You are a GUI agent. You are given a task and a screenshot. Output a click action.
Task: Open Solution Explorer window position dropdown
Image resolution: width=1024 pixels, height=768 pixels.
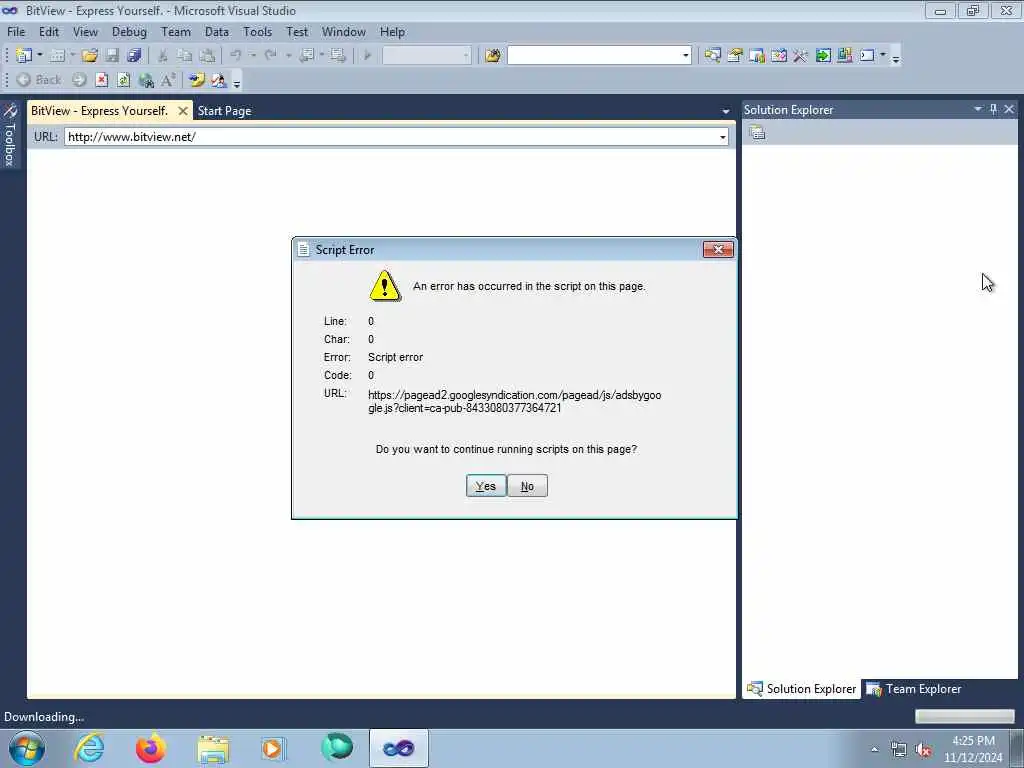(x=978, y=109)
